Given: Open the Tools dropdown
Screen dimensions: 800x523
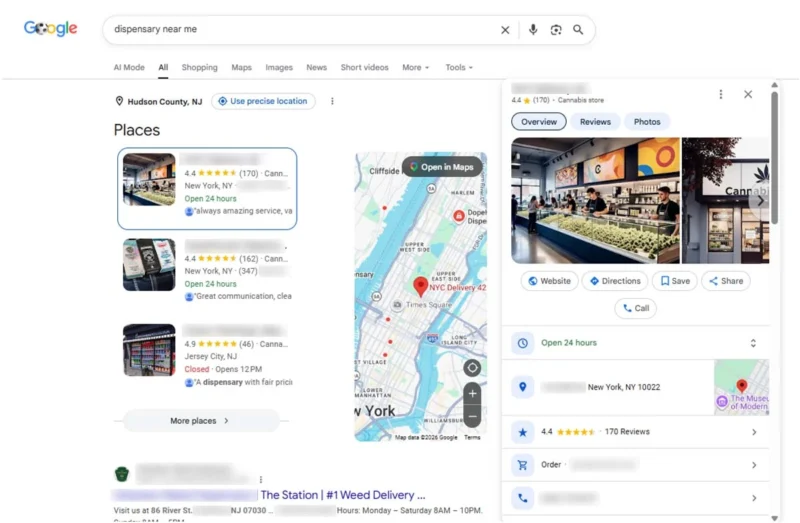Looking at the screenshot, I should pyautogui.click(x=459, y=67).
